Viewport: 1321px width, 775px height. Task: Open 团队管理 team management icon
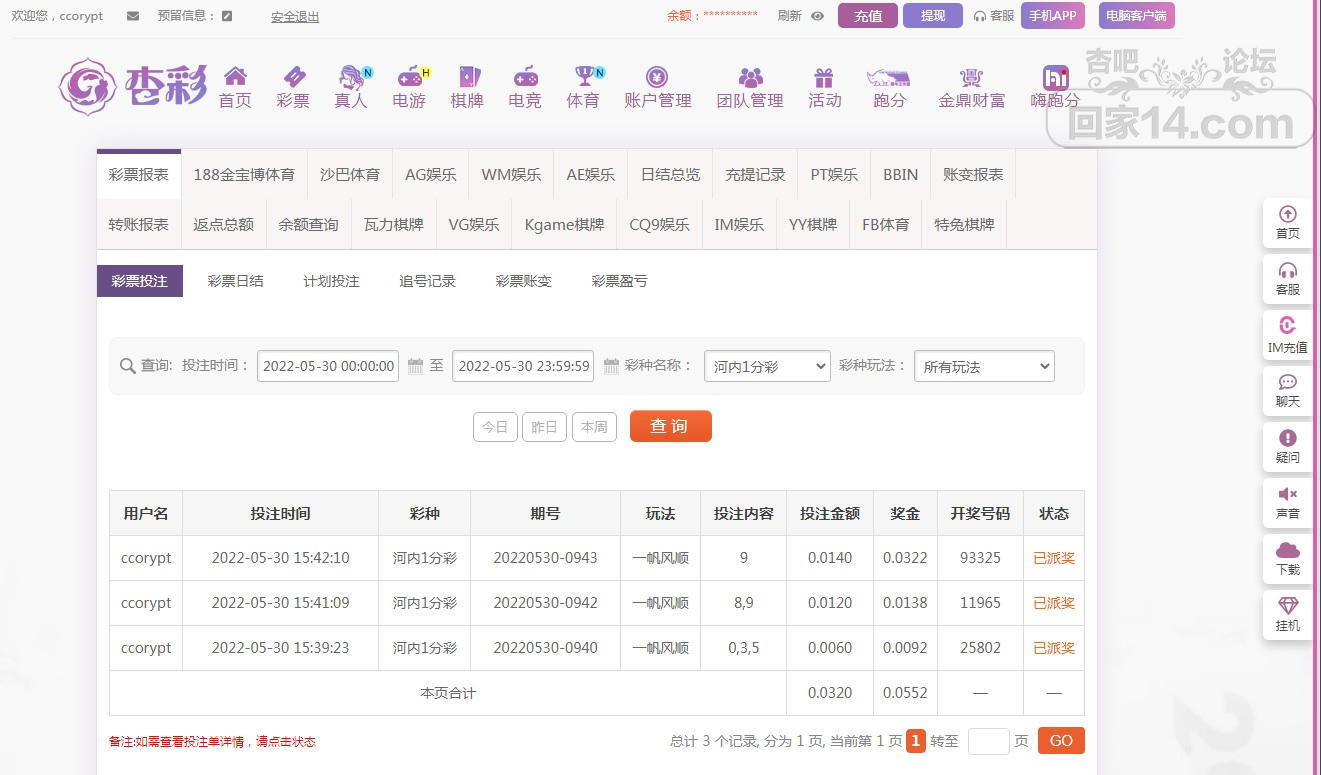click(x=750, y=77)
